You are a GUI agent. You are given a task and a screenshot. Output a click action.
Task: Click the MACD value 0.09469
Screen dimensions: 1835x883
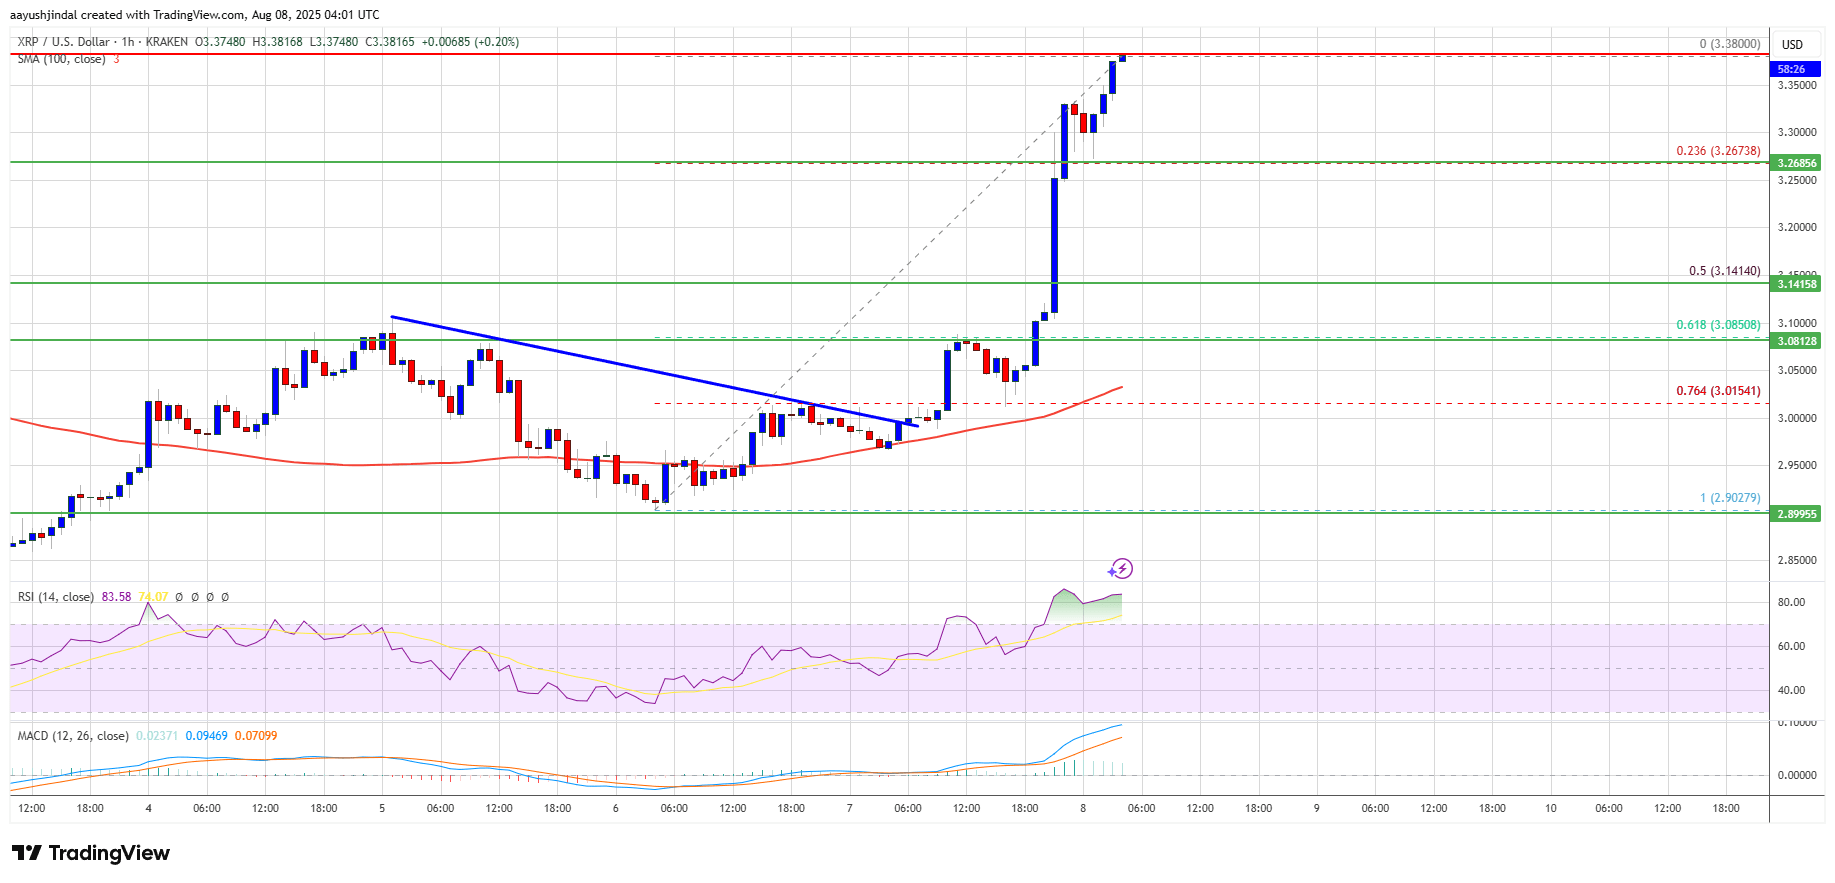coord(207,736)
